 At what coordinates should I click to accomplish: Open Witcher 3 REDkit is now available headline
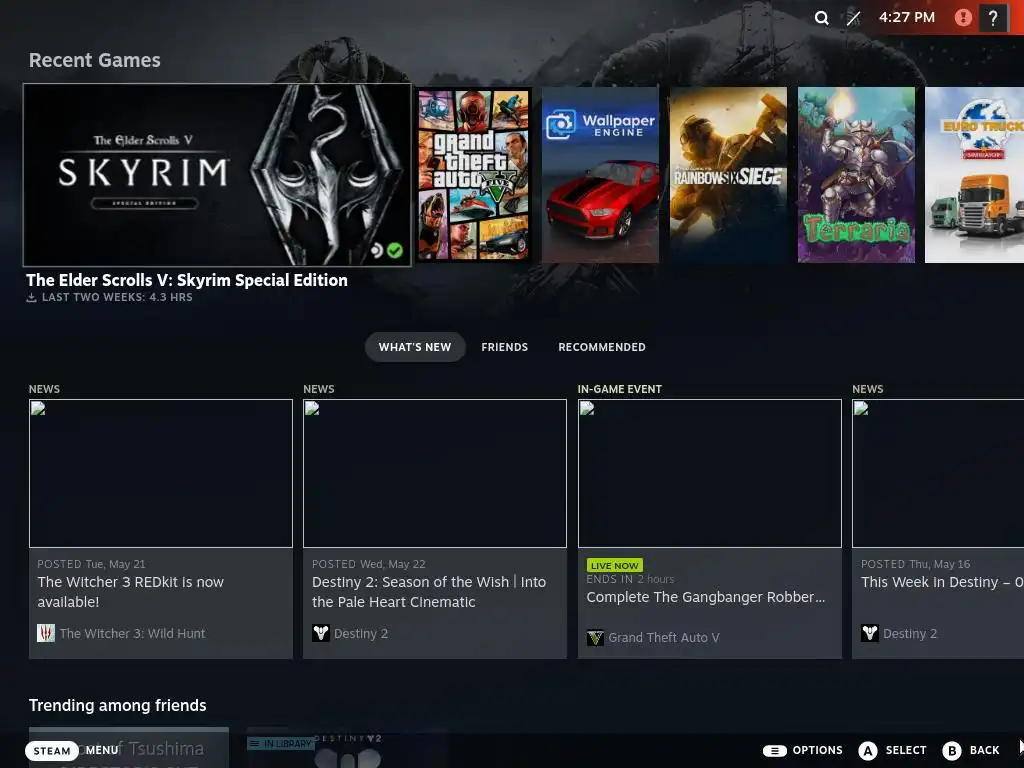coord(131,592)
